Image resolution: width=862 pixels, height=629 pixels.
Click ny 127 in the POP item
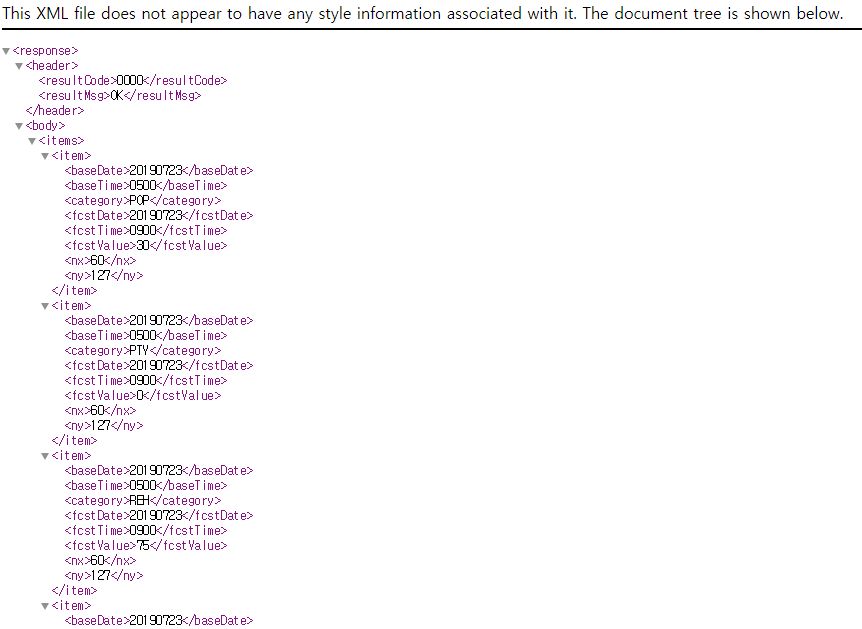coord(104,275)
